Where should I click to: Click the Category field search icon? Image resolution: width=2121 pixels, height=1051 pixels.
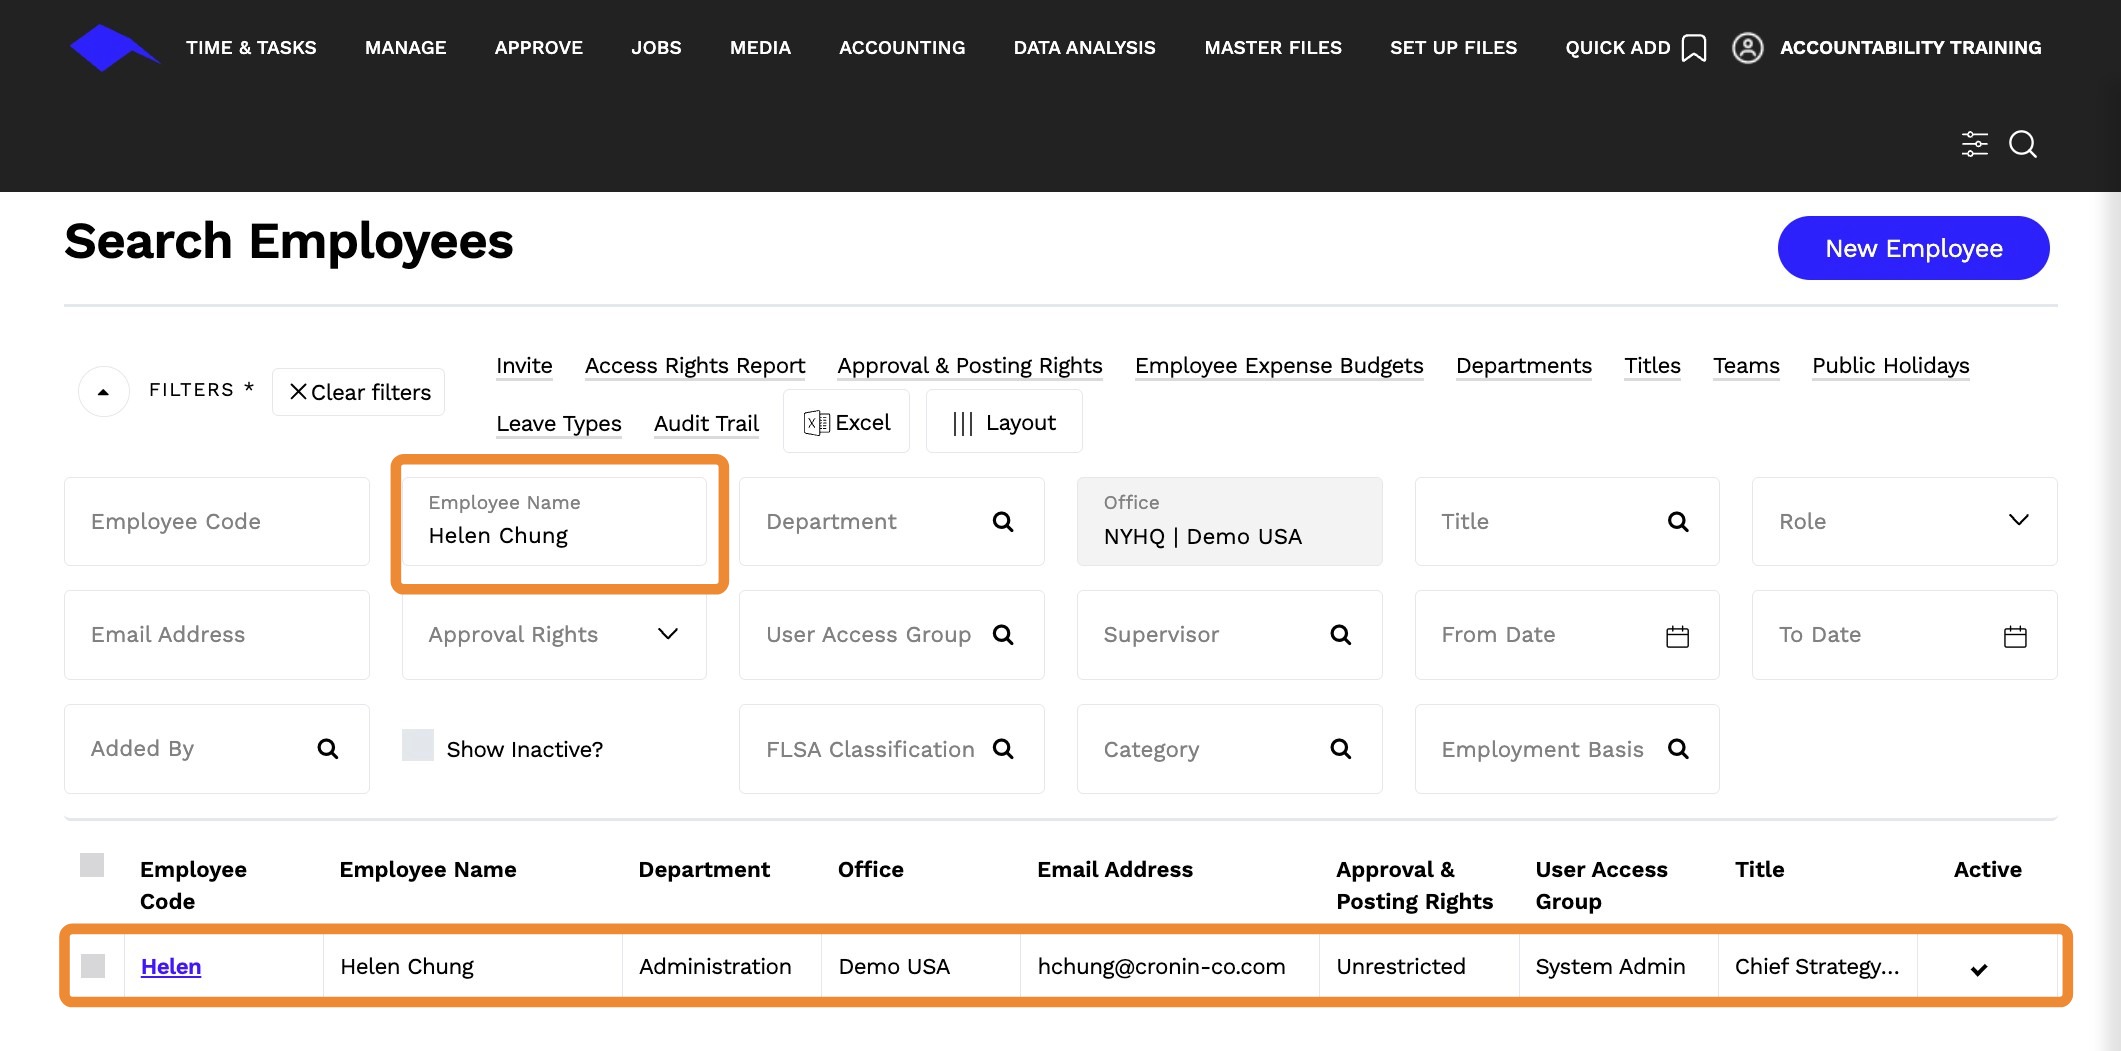(1341, 748)
